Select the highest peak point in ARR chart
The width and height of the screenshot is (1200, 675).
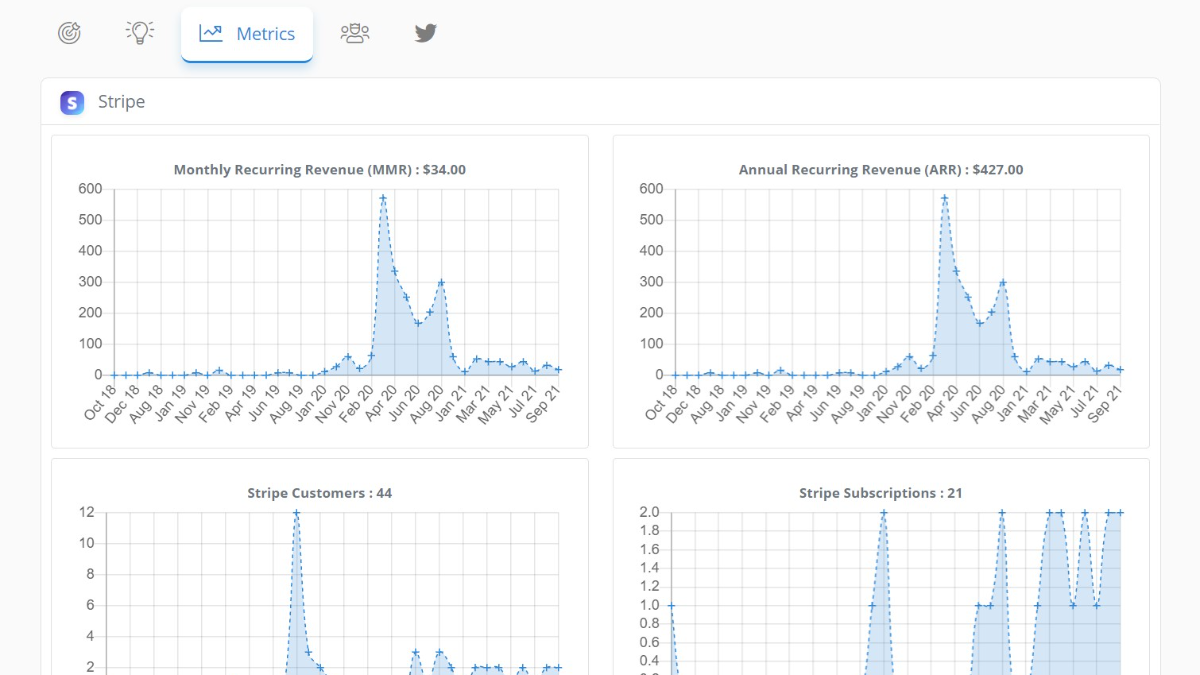pyautogui.click(x=944, y=198)
